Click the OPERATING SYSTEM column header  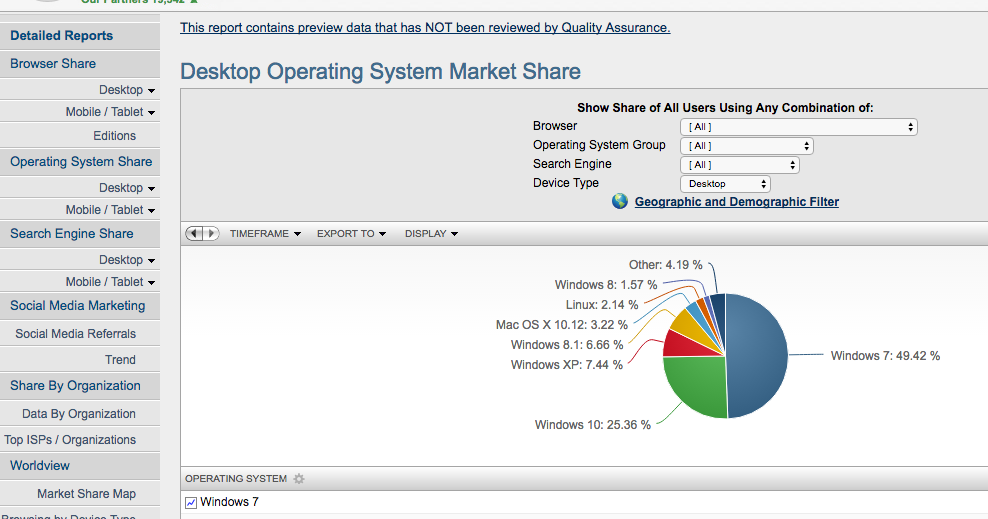pyautogui.click(x=236, y=479)
